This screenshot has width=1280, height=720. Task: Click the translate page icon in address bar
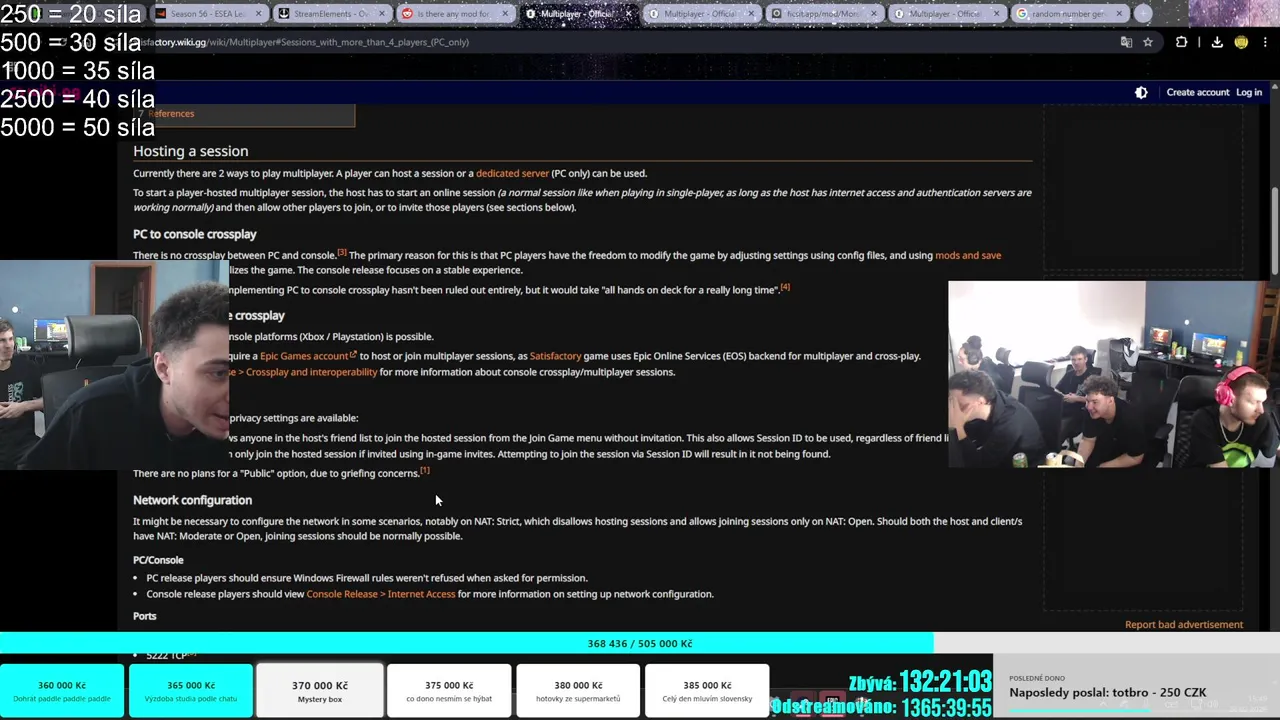coord(1126,42)
